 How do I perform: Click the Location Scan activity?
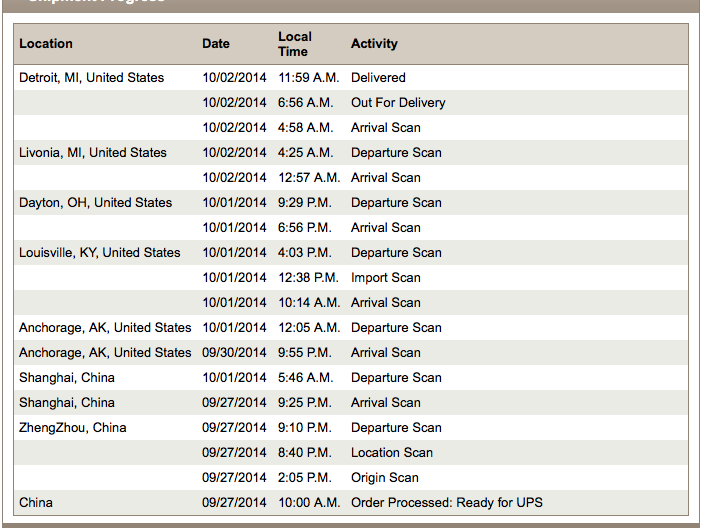coord(392,452)
